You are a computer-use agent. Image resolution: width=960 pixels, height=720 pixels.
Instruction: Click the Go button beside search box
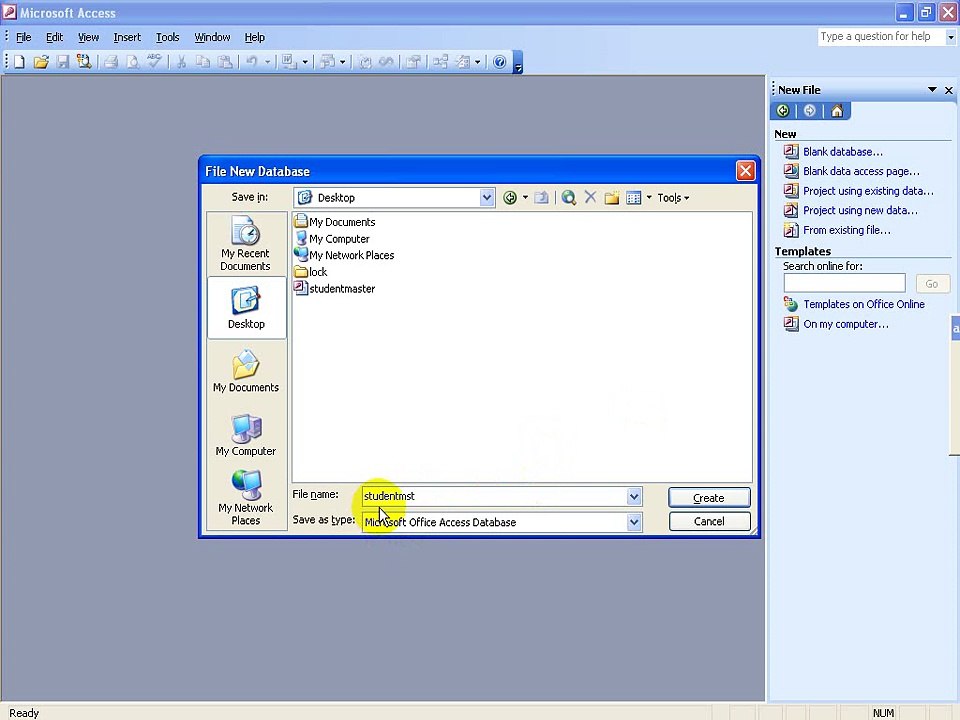pos(932,284)
